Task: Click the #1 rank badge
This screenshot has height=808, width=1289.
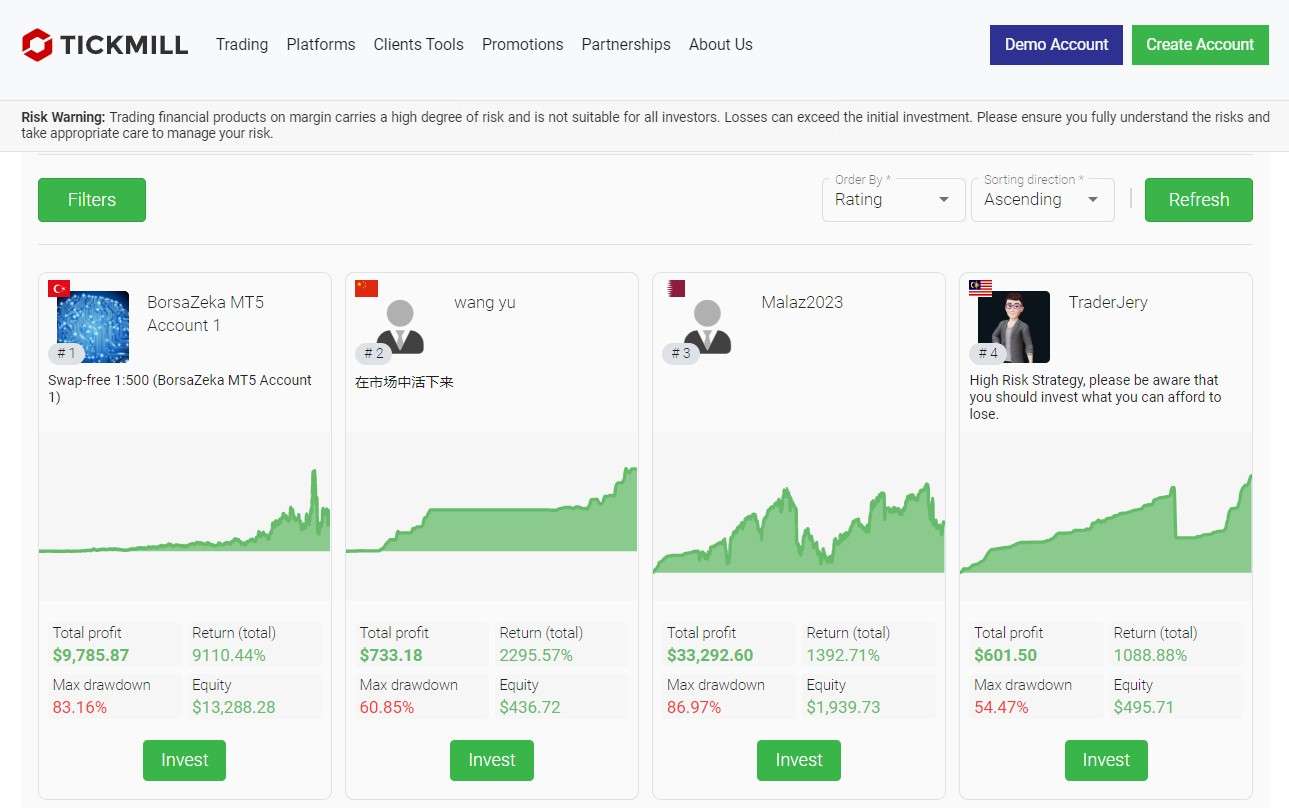Action: (66, 353)
